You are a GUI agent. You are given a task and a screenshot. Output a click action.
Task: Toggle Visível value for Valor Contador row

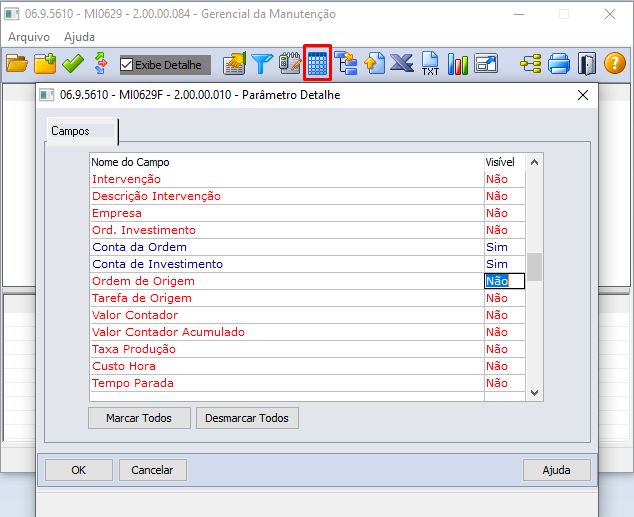click(504, 315)
